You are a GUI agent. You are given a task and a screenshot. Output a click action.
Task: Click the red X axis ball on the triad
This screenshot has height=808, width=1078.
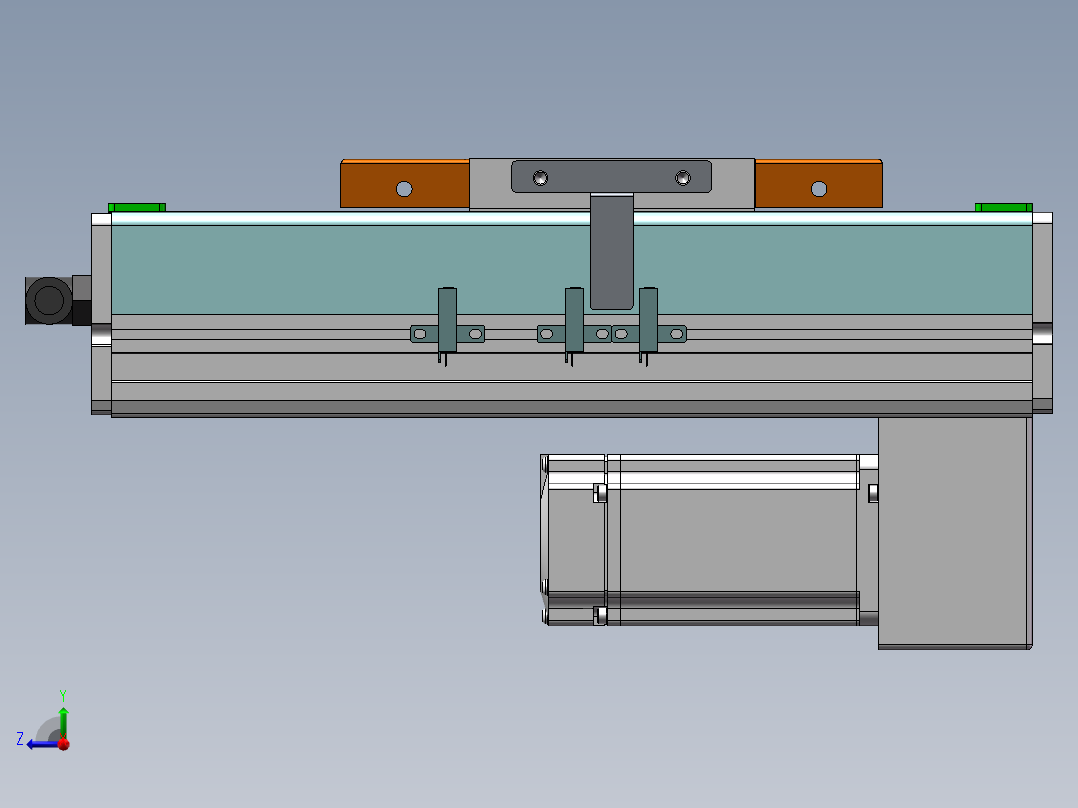point(64,744)
